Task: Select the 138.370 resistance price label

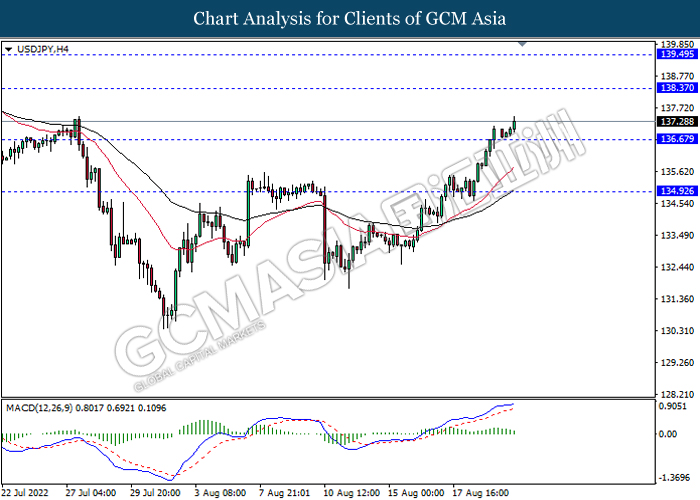Action: [x=677, y=88]
